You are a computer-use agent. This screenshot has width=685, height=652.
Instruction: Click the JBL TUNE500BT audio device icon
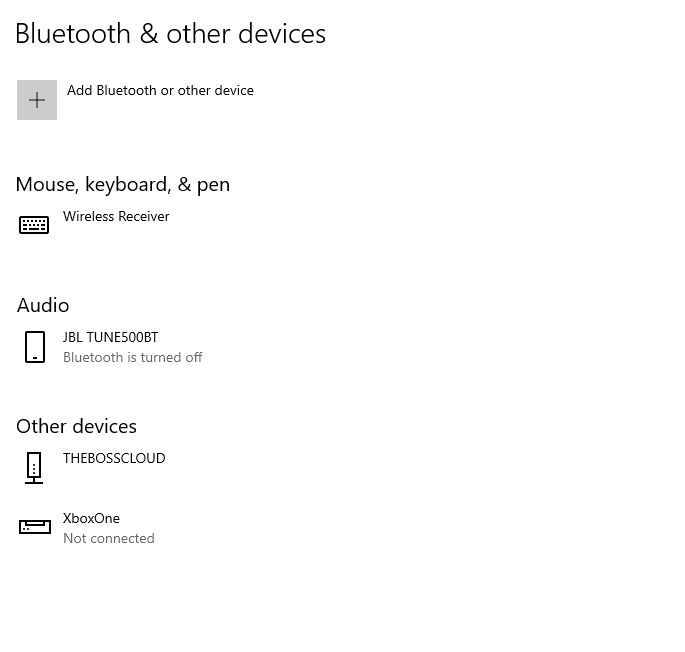point(35,347)
